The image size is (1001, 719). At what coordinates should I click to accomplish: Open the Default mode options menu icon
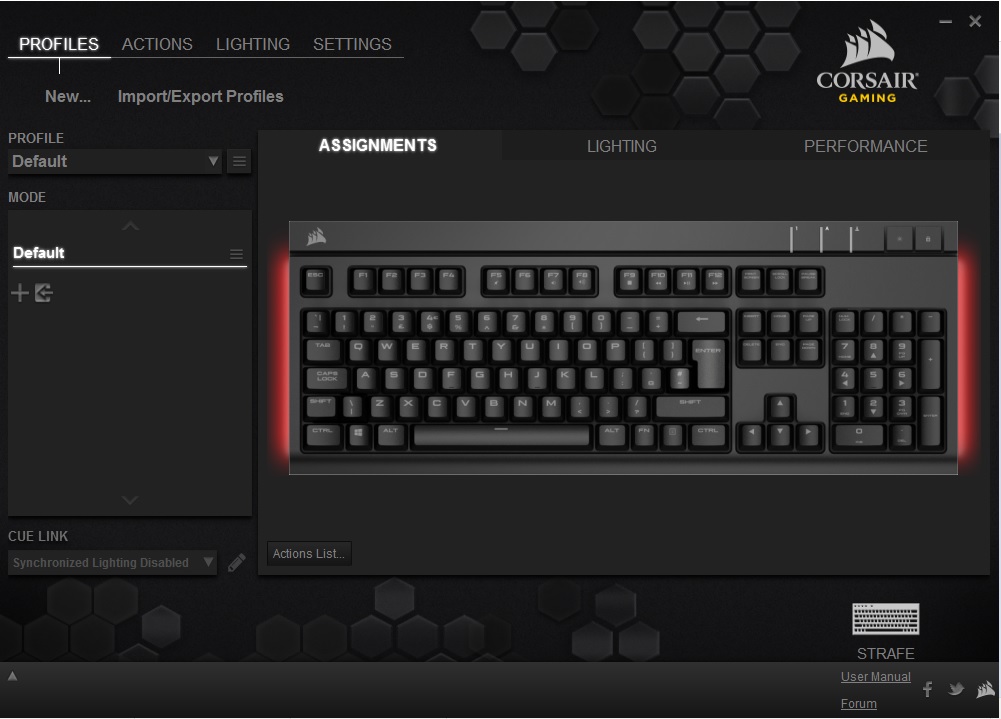click(236, 254)
